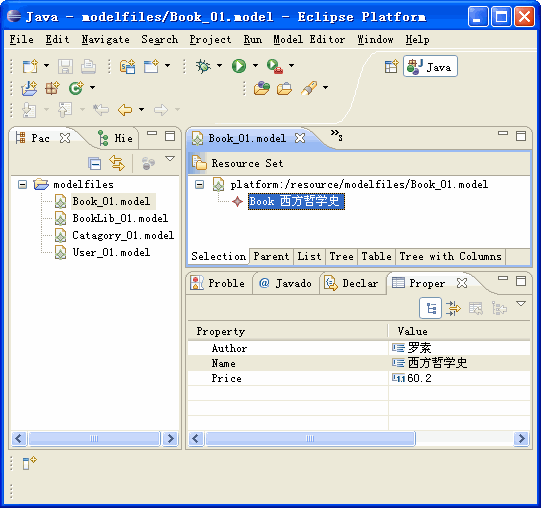The image size is (541, 508).
Task: Select Catagory_01.model file
Action: pyautogui.click(x=123, y=235)
